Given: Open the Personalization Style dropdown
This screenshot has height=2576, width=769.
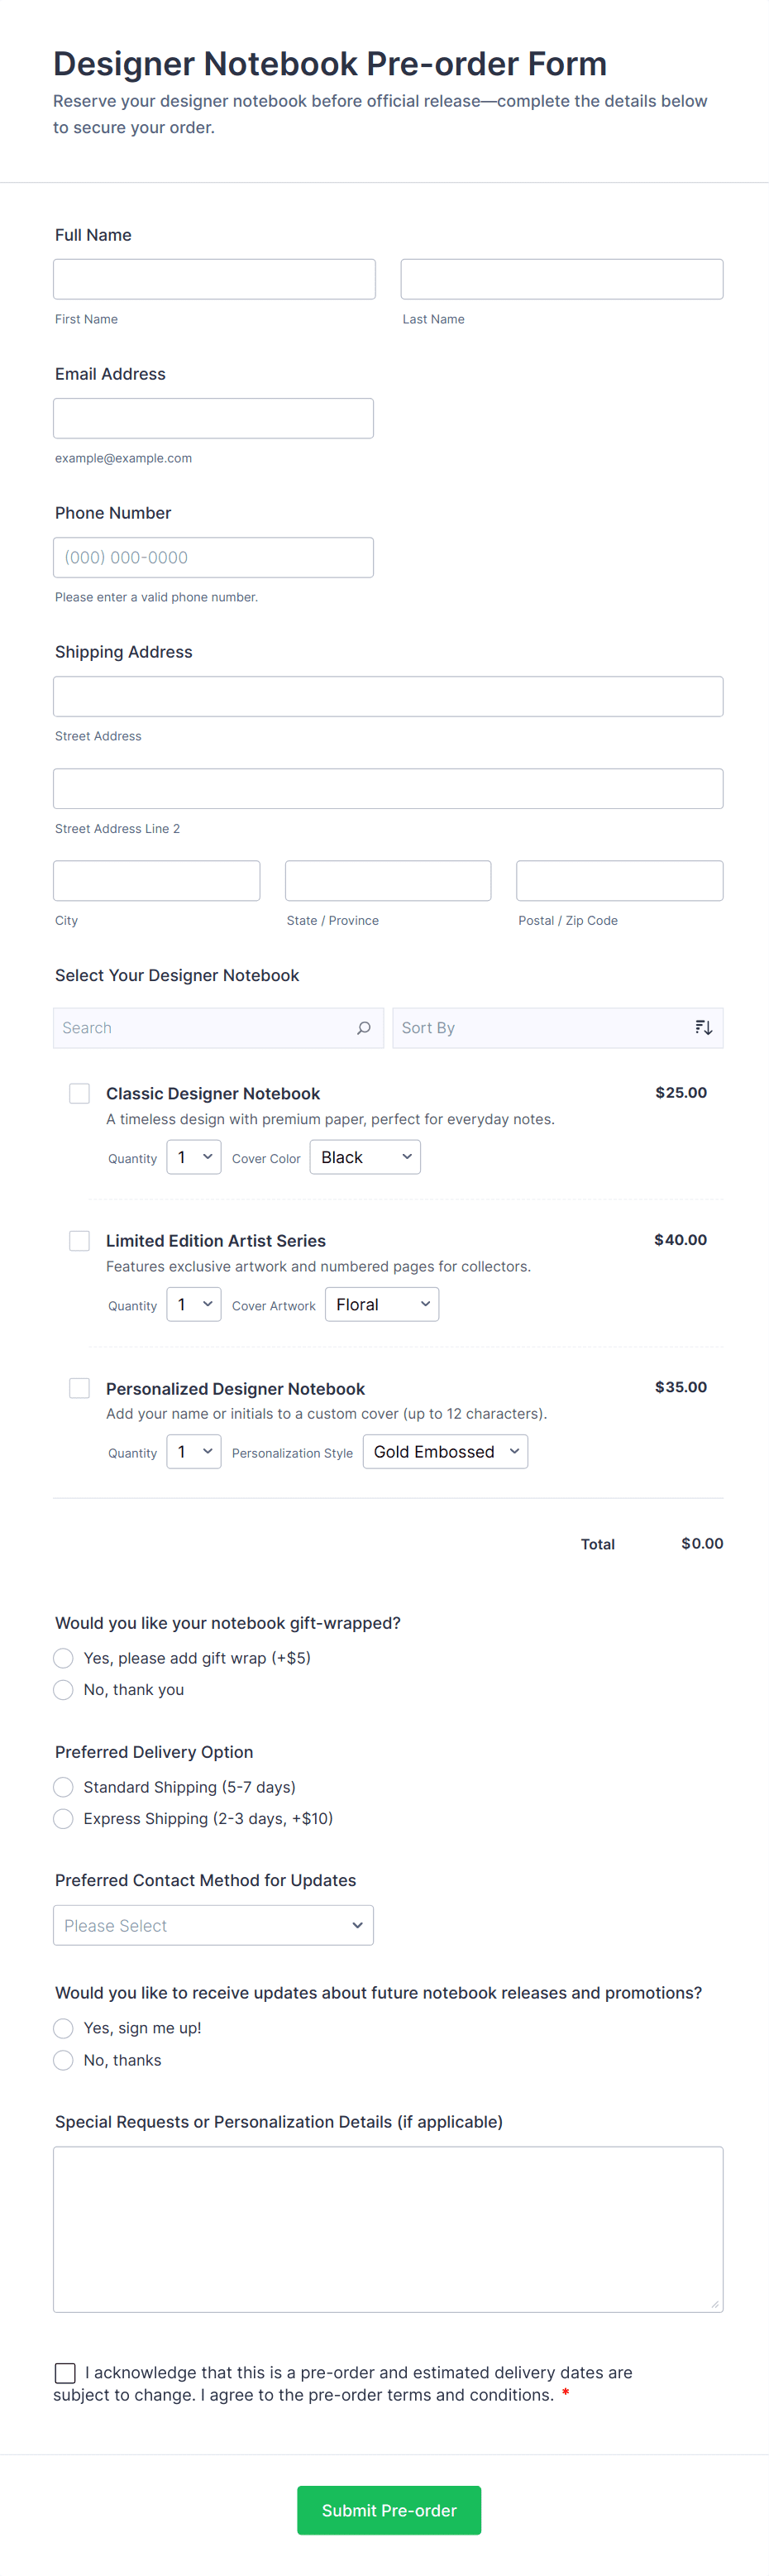Looking at the screenshot, I should coord(445,1452).
